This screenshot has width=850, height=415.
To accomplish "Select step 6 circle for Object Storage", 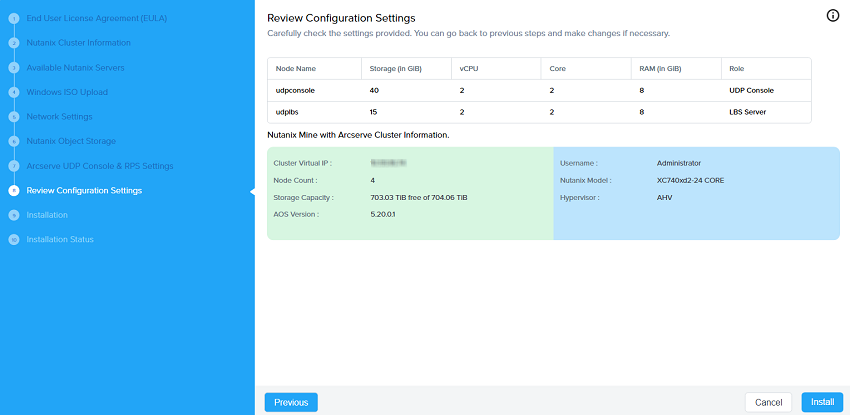I will (x=14, y=141).
